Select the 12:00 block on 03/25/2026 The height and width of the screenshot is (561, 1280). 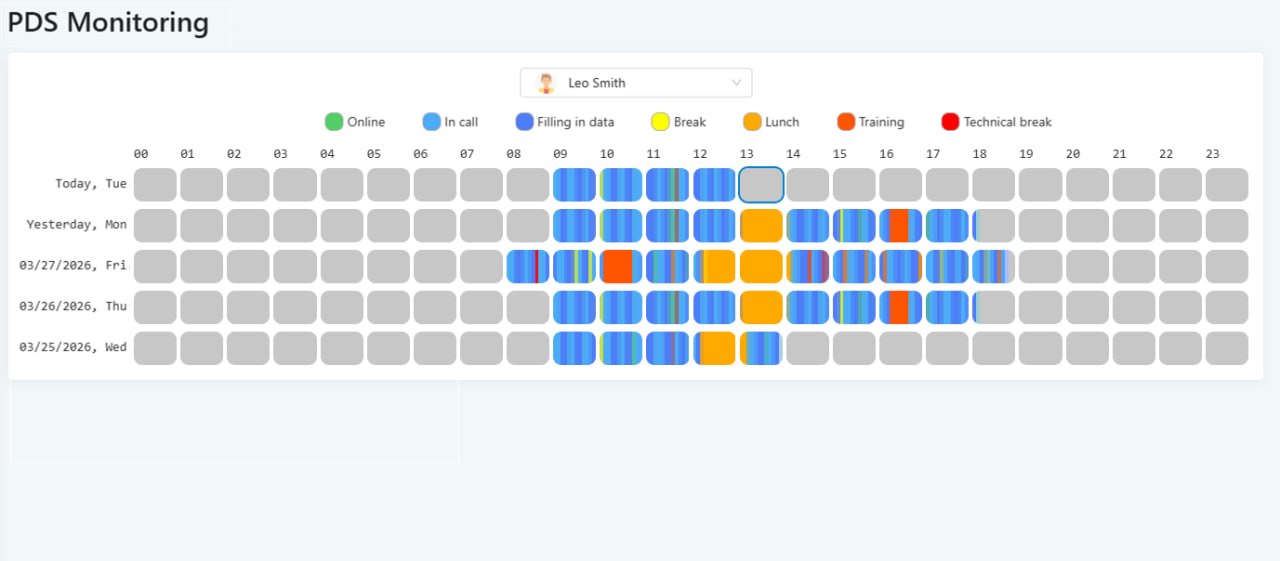[714, 348]
